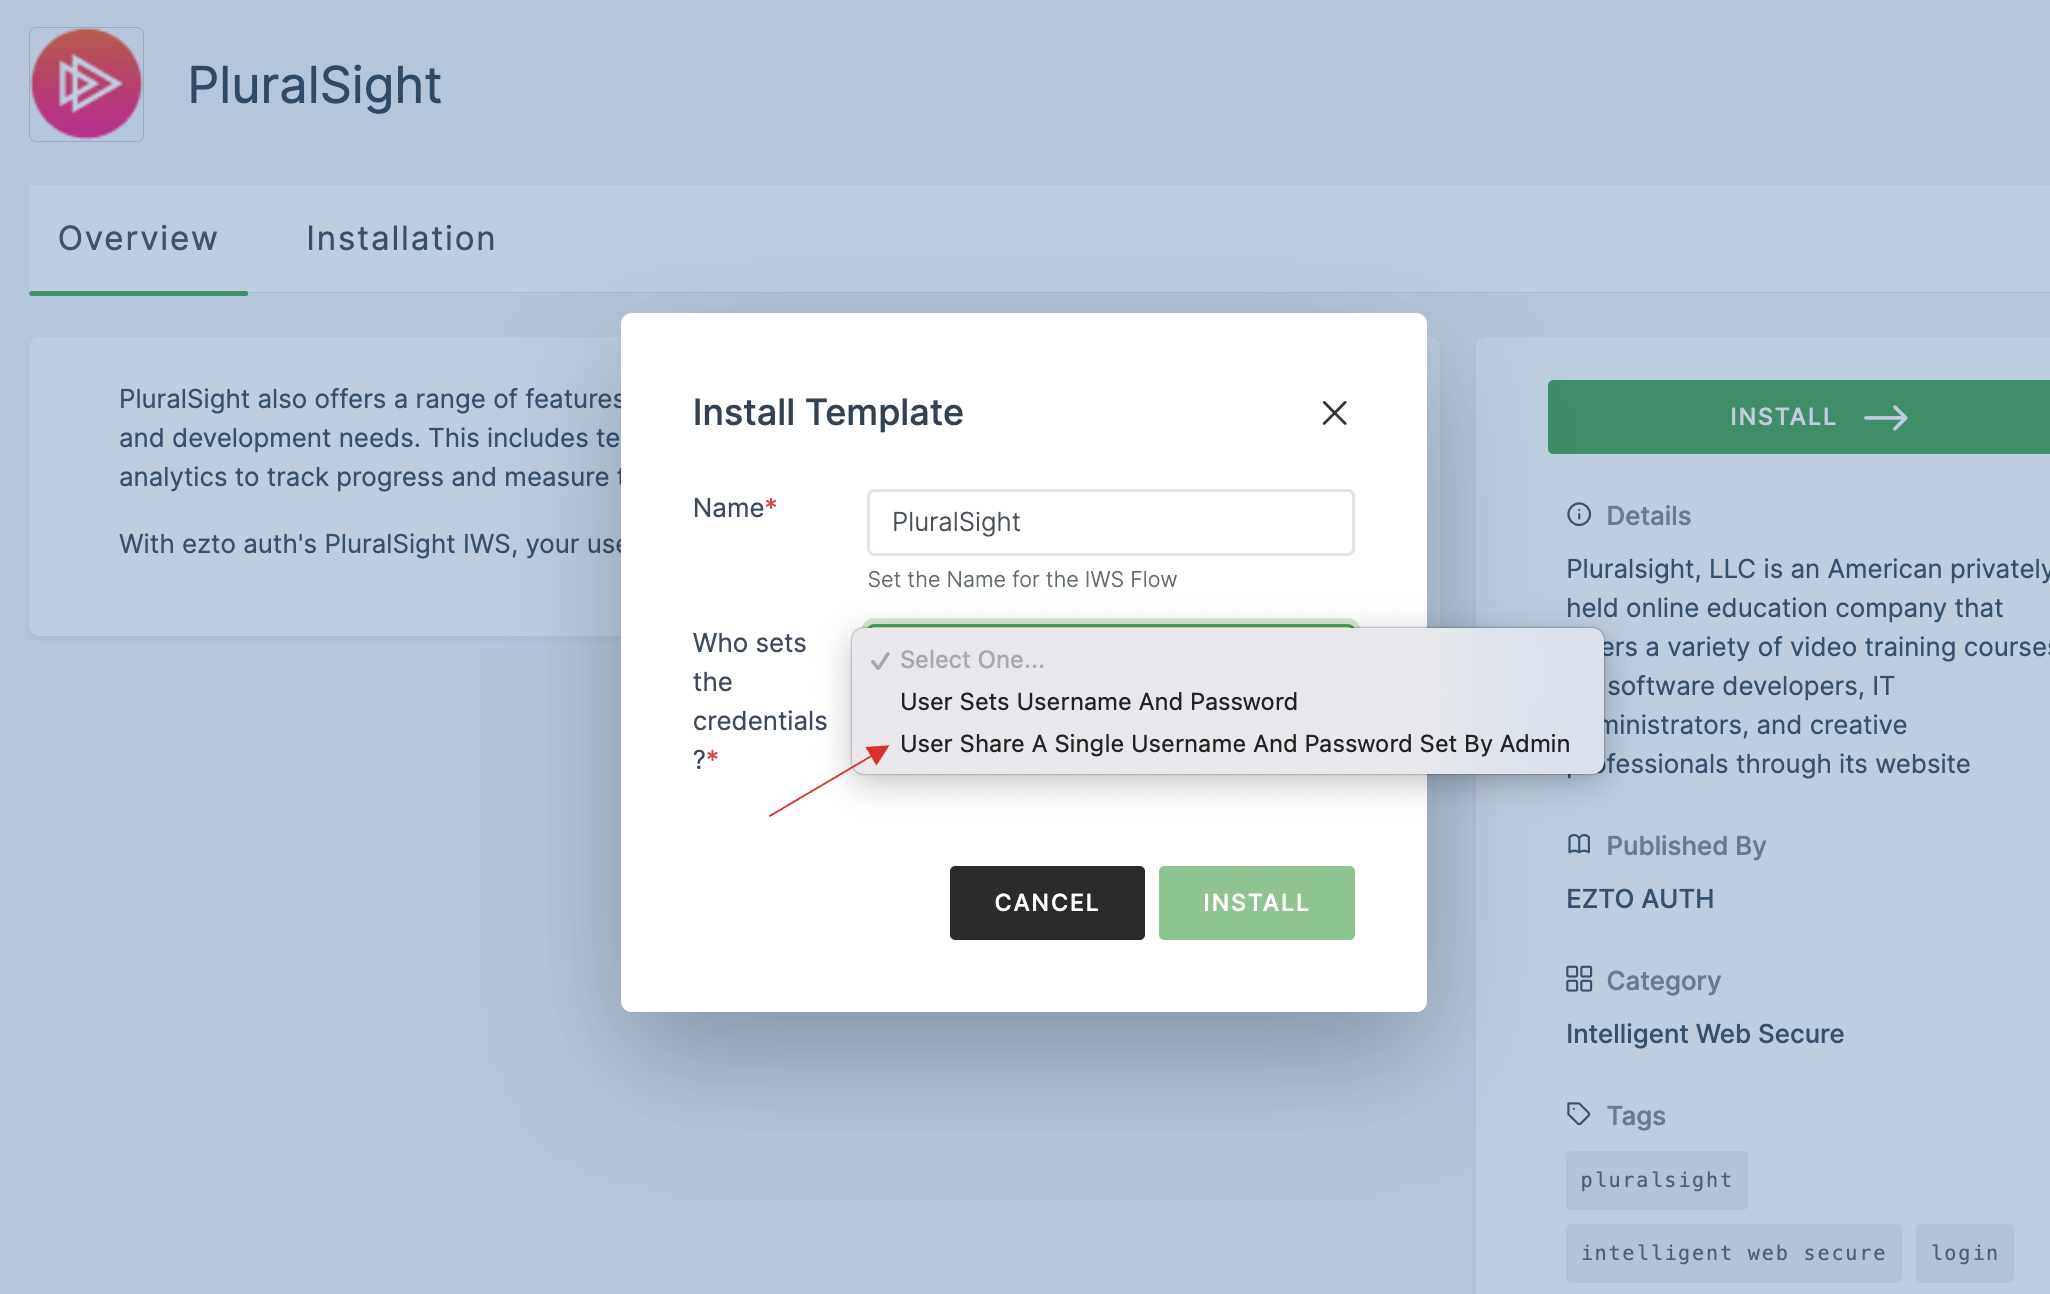Click the Published By book icon
This screenshot has height=1294, width=2050.
pos(1576,845)
